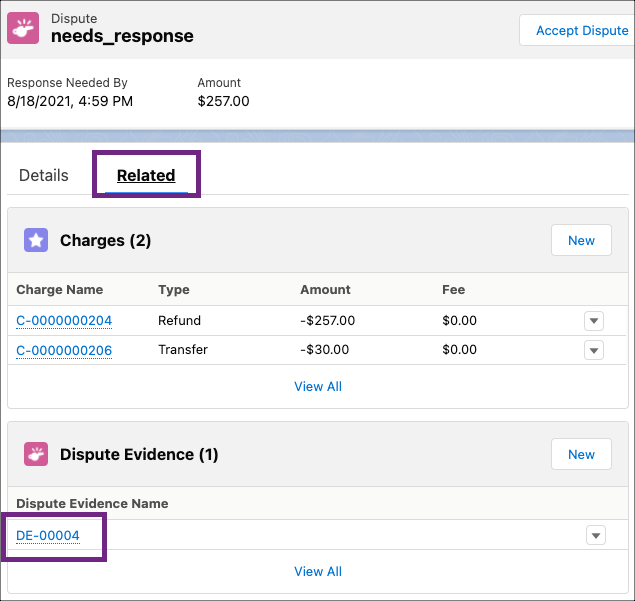Expand row actions for the Transfer charge
This screenshot has width=635, height=601.
(594, 350)
